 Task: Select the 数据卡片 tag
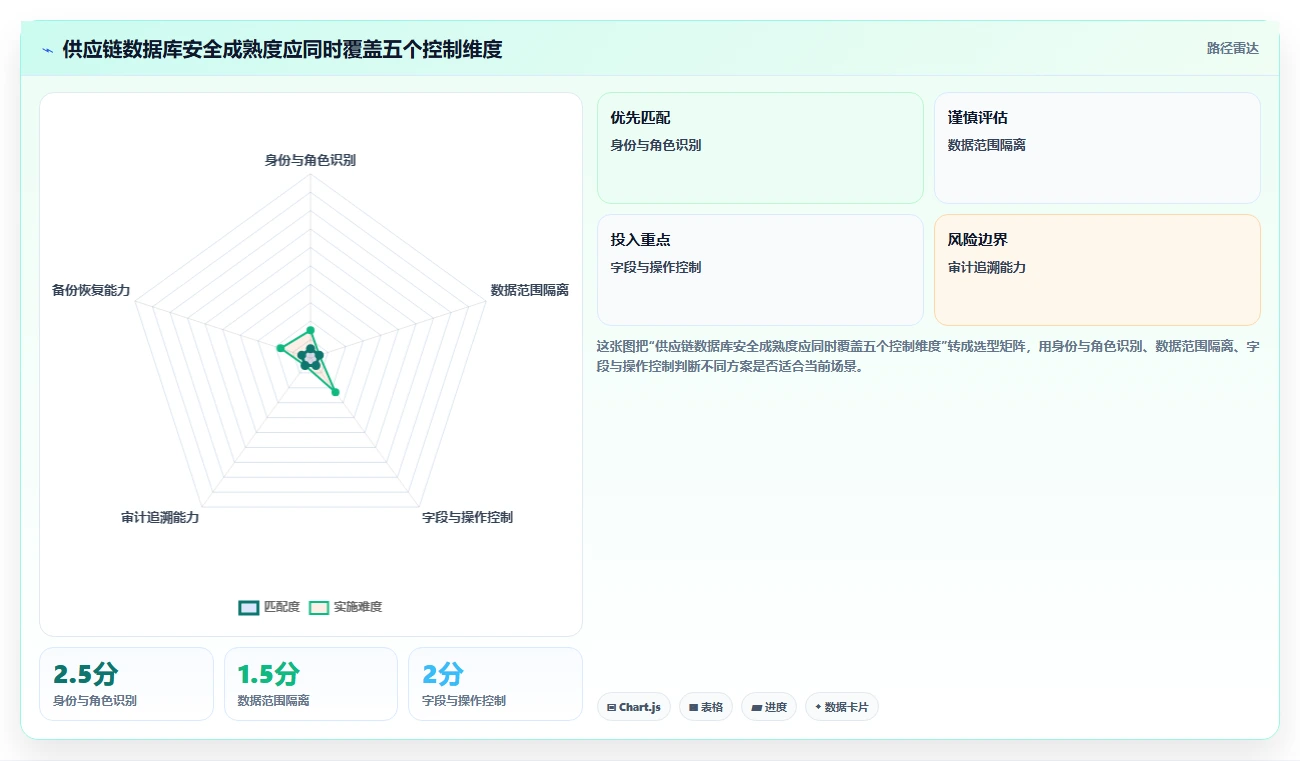click(x=842, y=707)
